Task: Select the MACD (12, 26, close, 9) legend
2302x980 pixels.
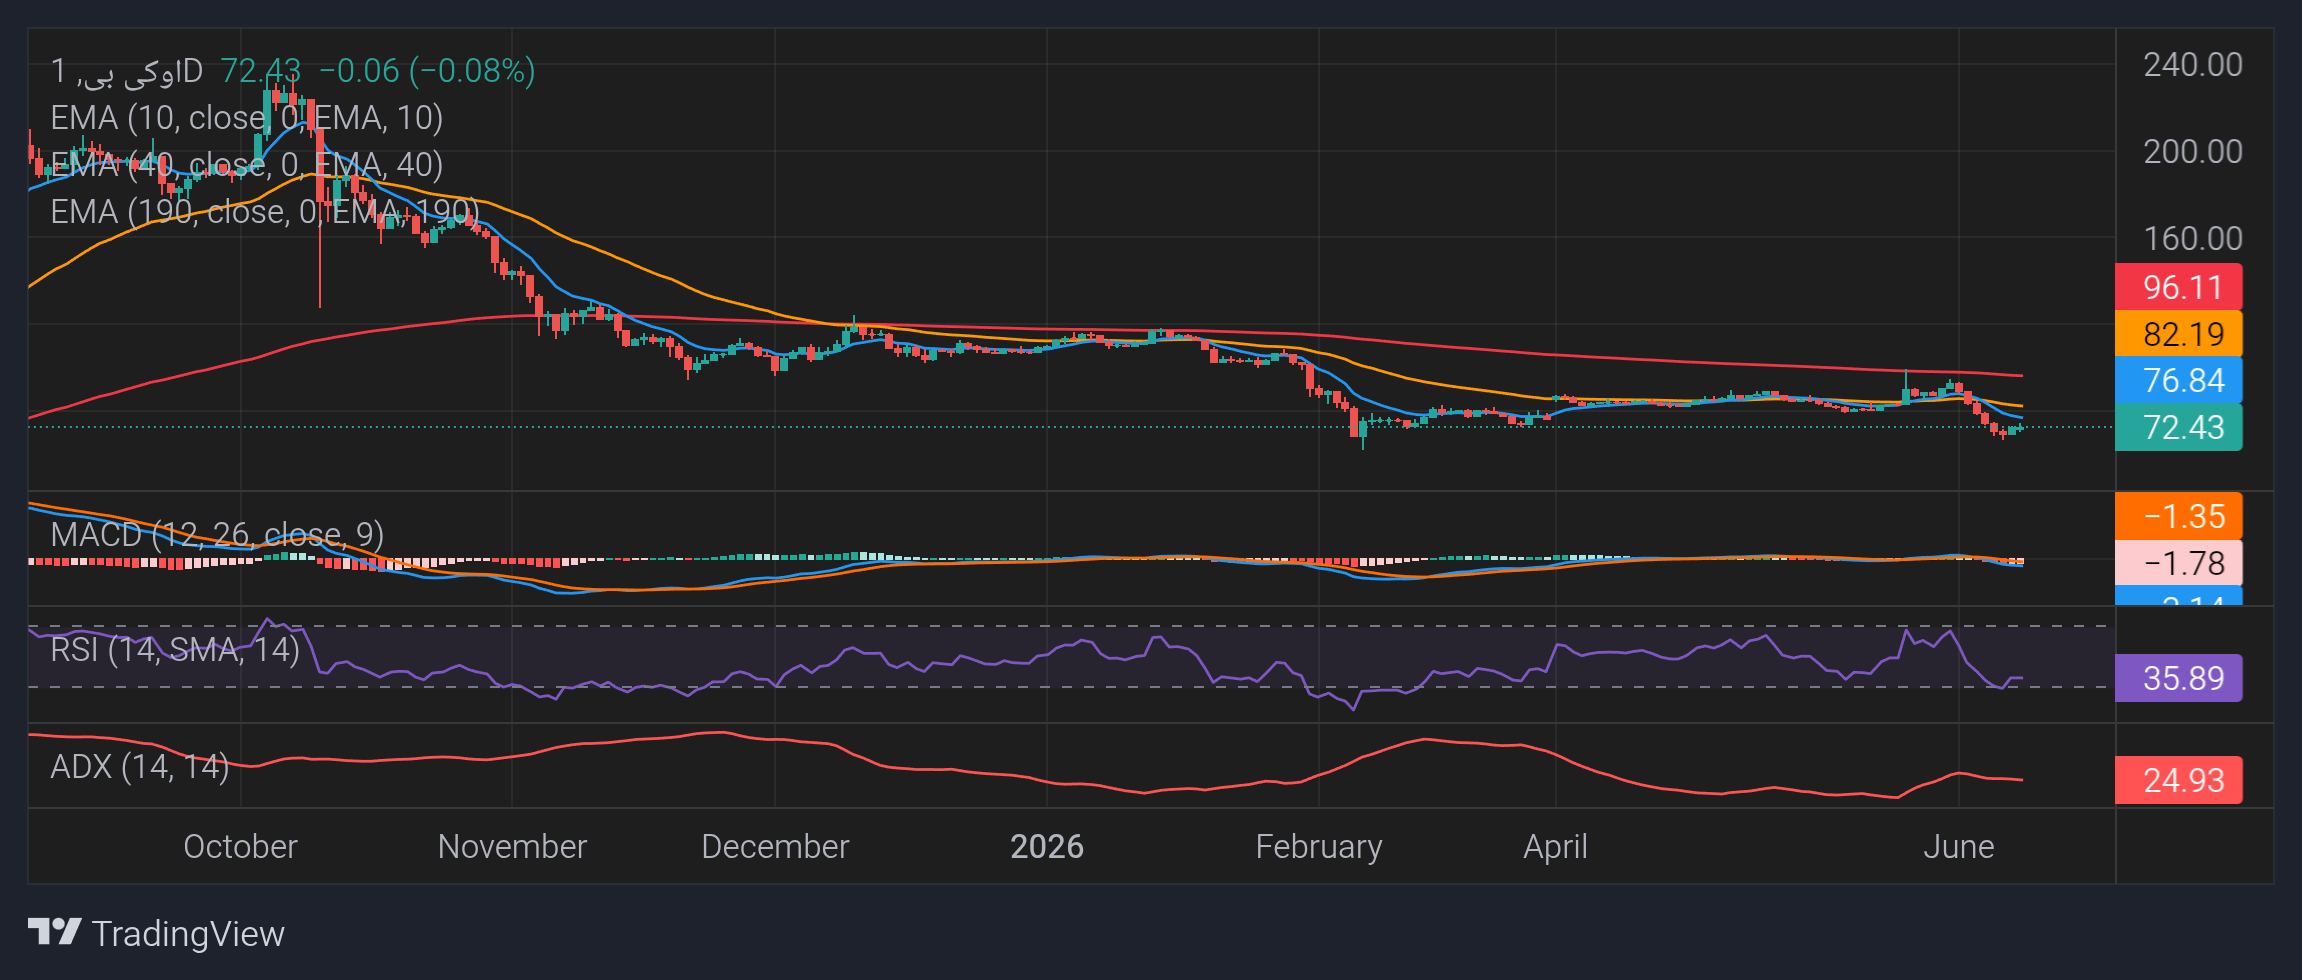Action: [217, 535]
